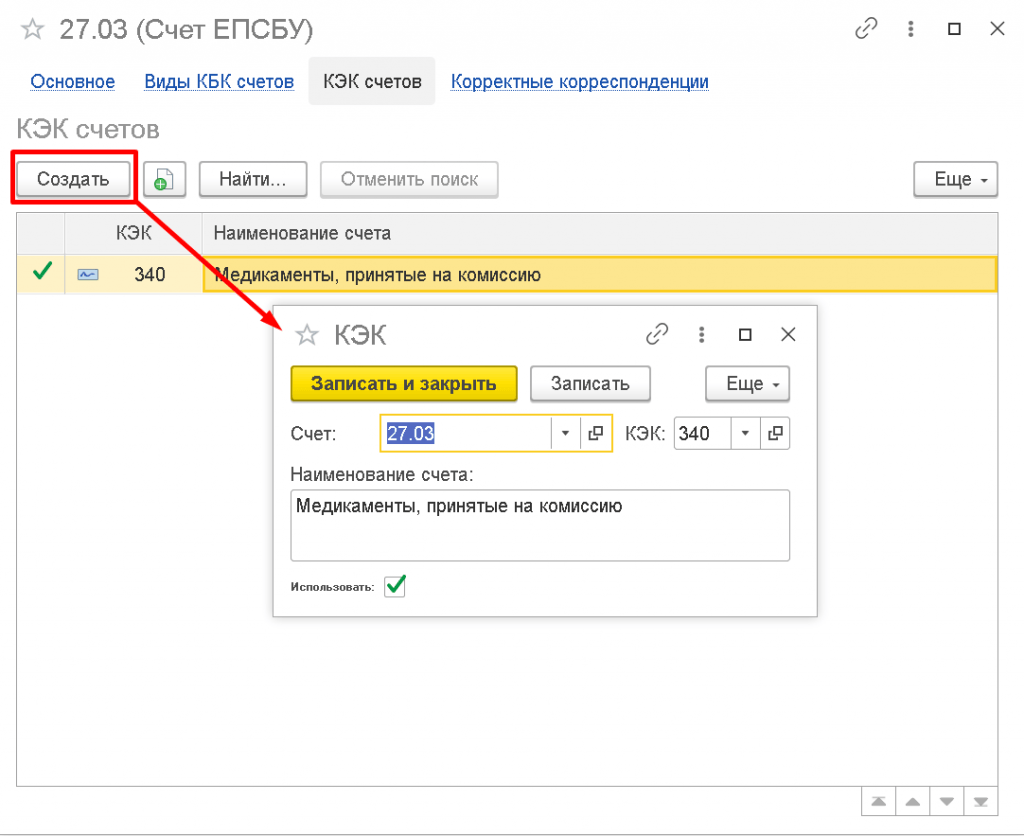Click the Найти... button
This screenshot has width=1024, height=836.
252,180
